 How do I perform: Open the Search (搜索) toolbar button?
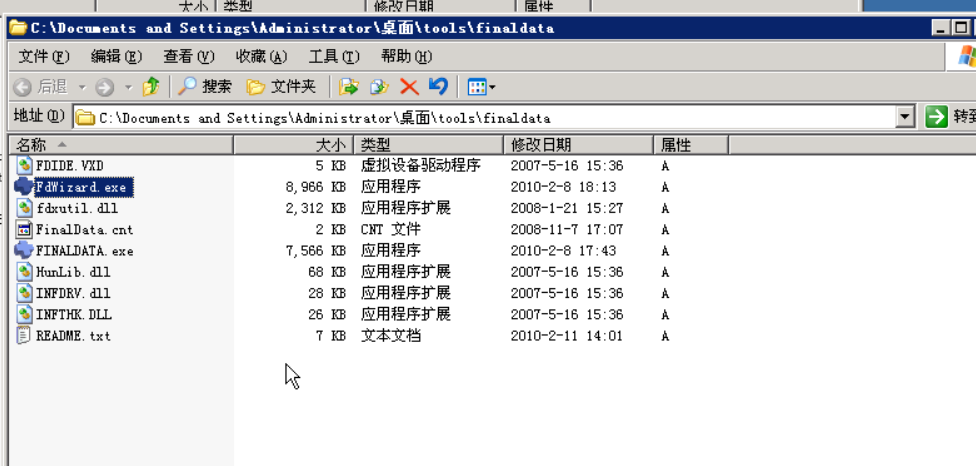coord(205,86)
